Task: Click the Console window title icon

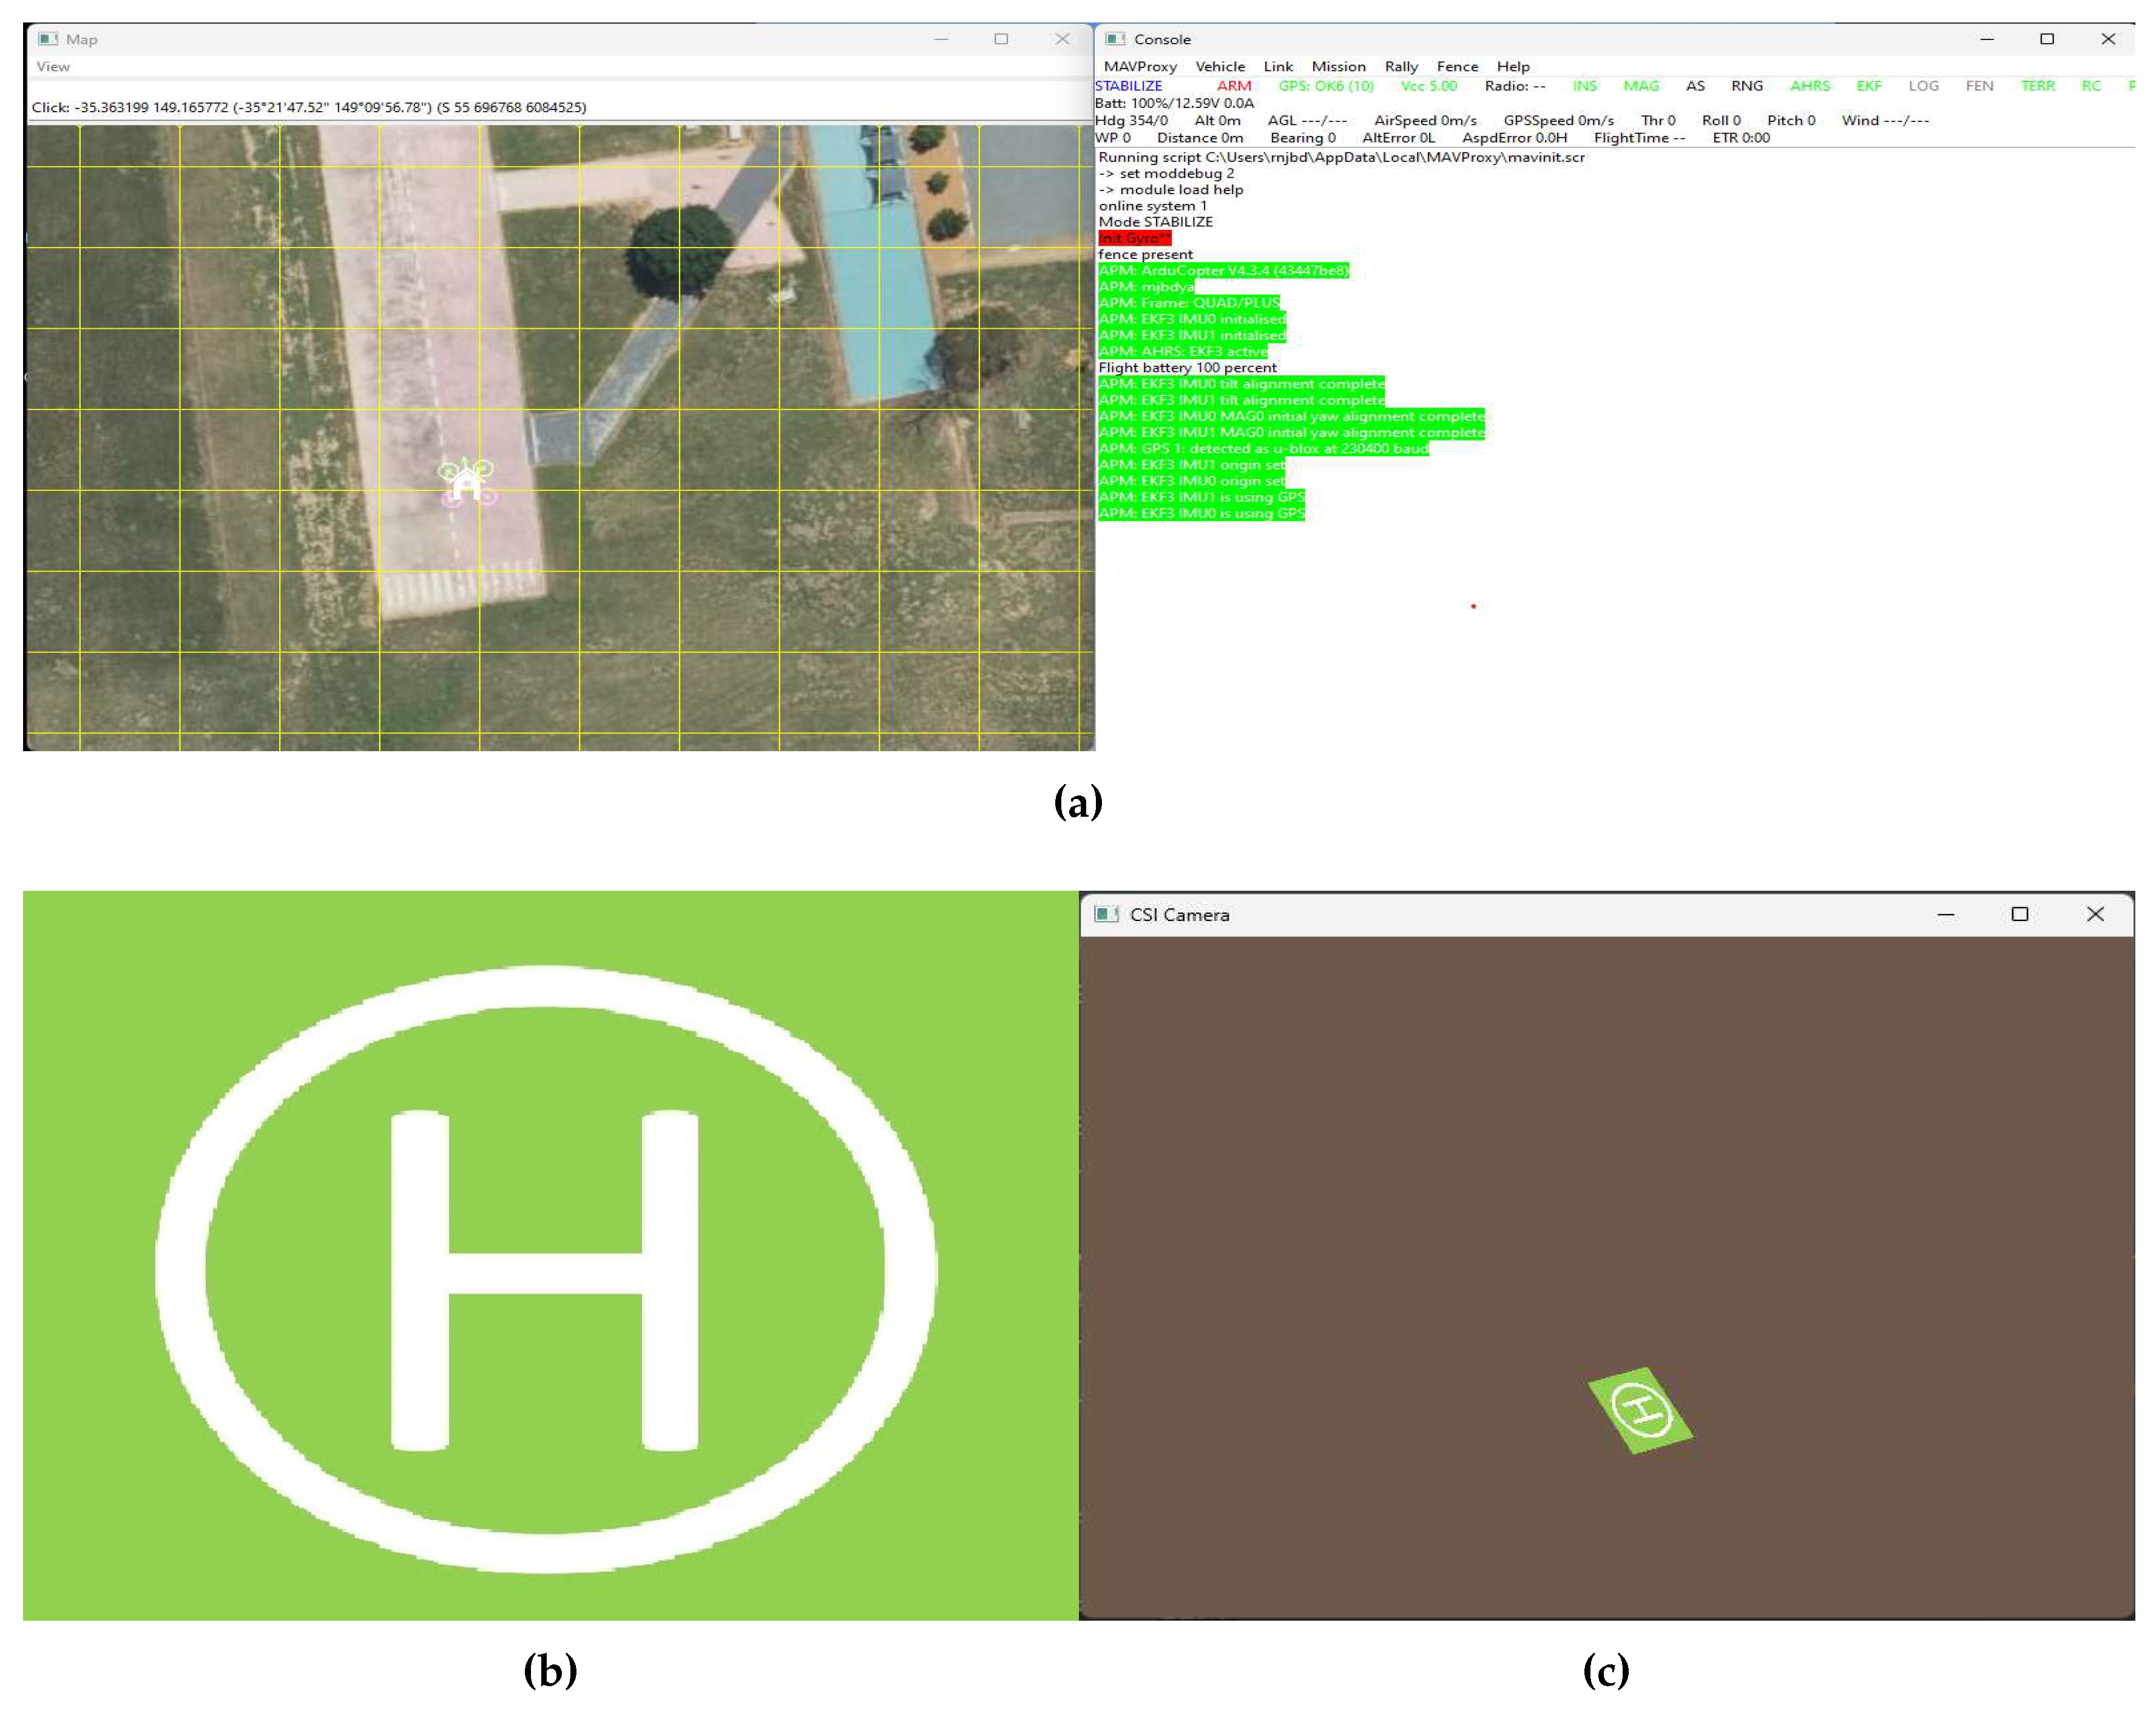Action: (x=1115, y=39)
